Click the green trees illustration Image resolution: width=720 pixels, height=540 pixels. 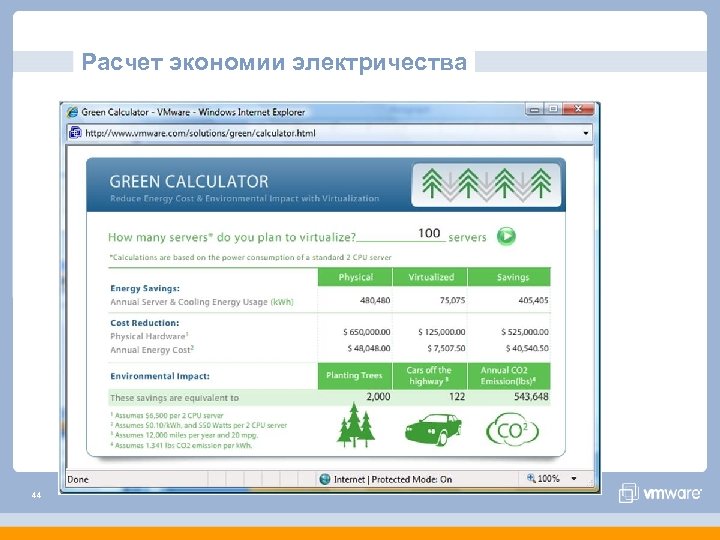tap(355, 425)
